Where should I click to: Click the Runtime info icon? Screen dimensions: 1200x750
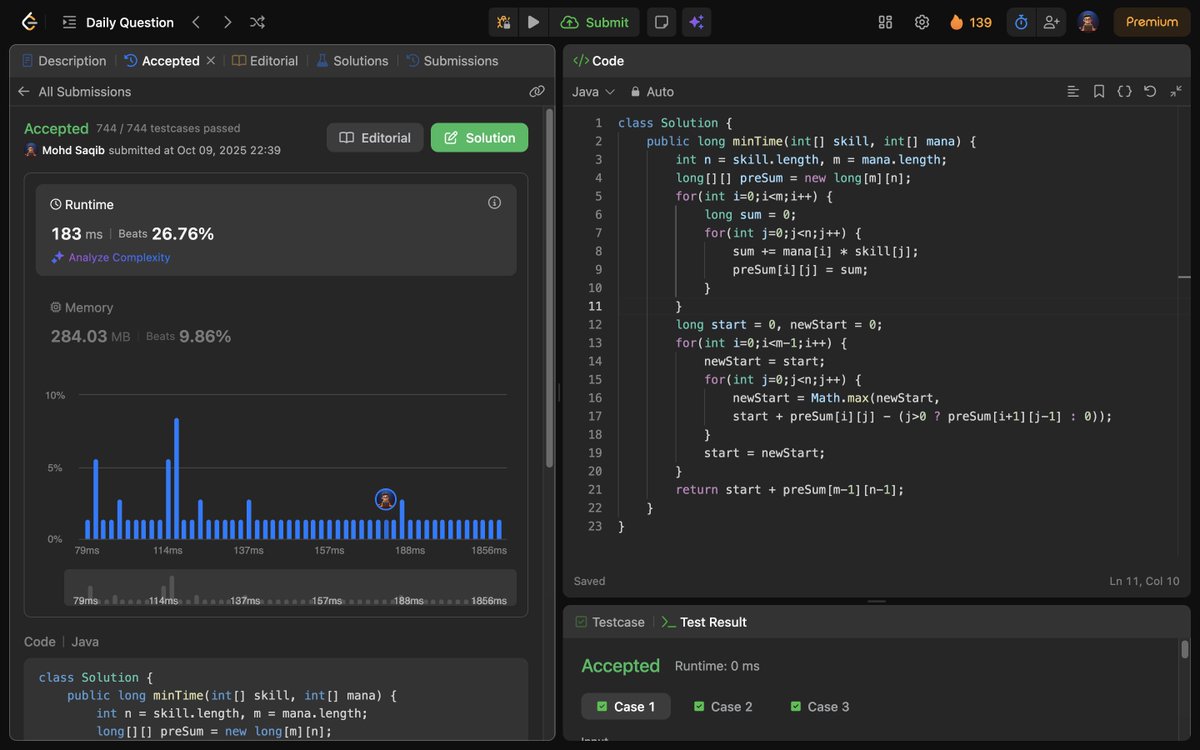coord(494,203)
